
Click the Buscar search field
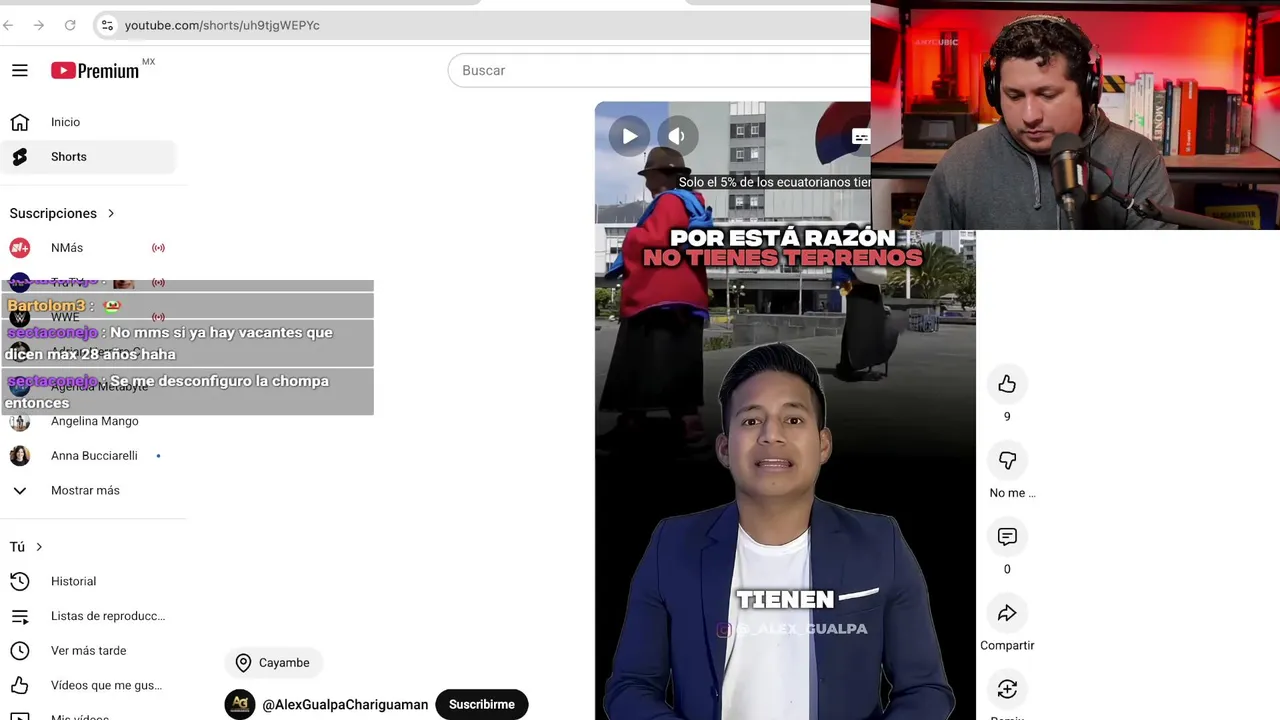coord(660,70)
